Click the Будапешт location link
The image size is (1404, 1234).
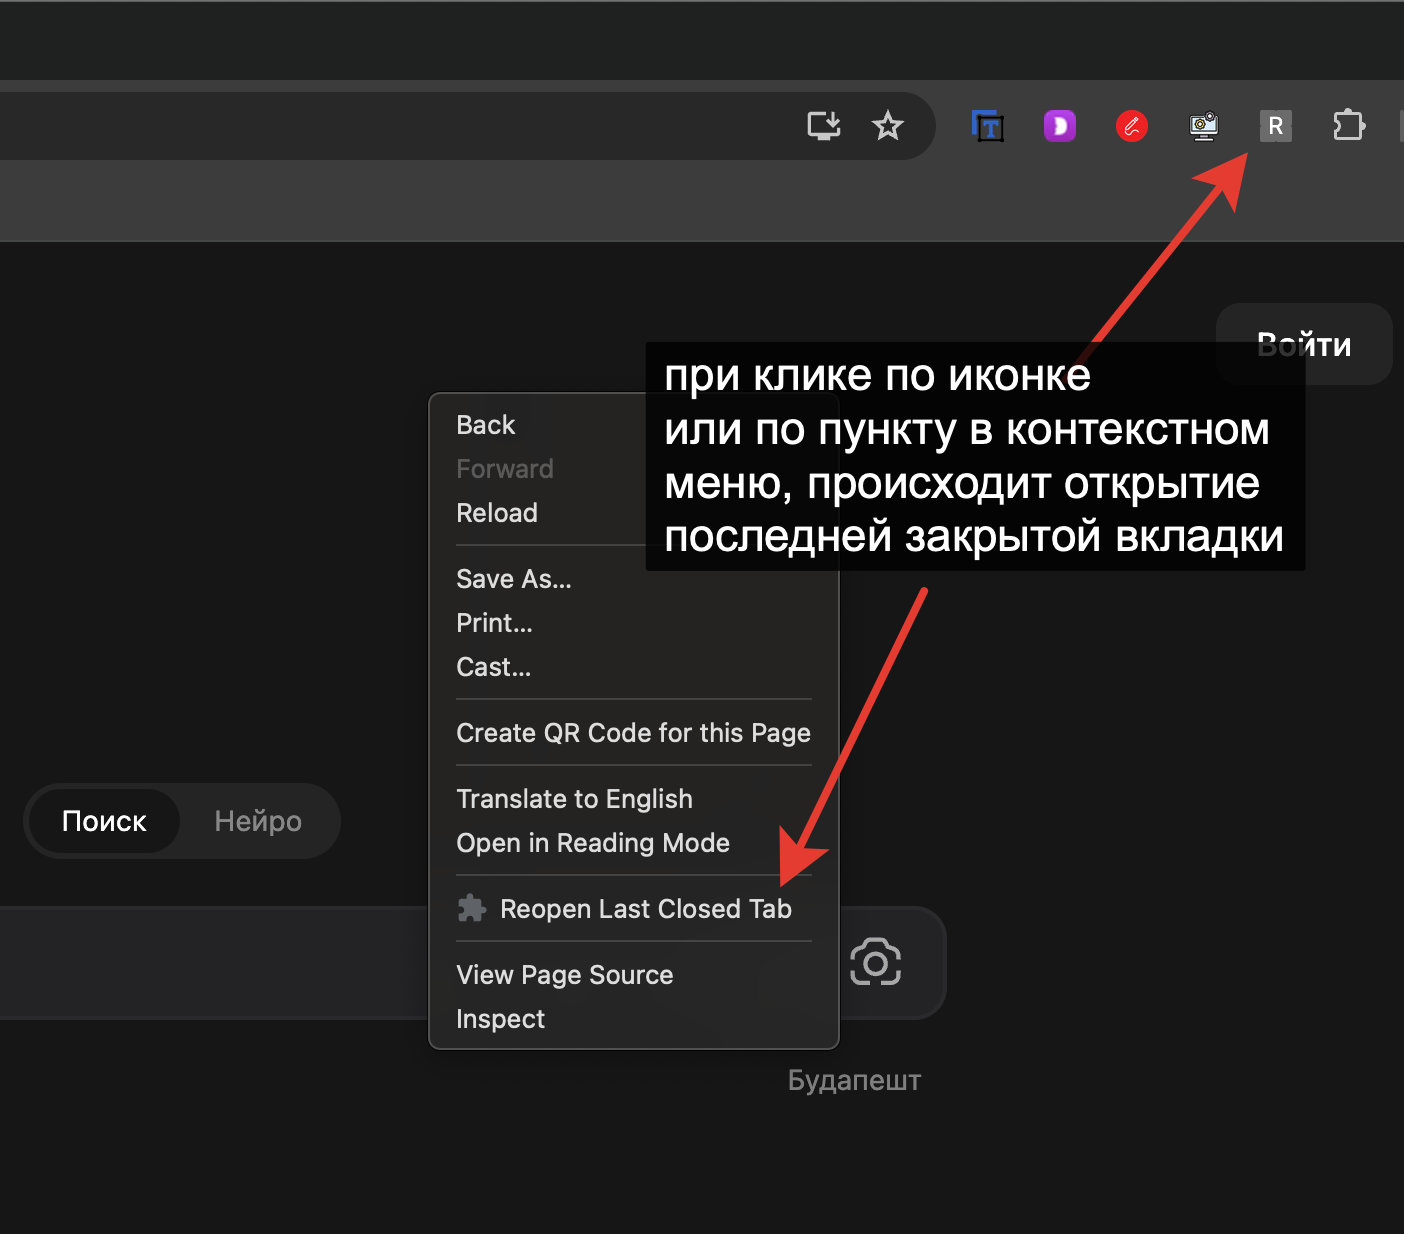[854, 1079]
